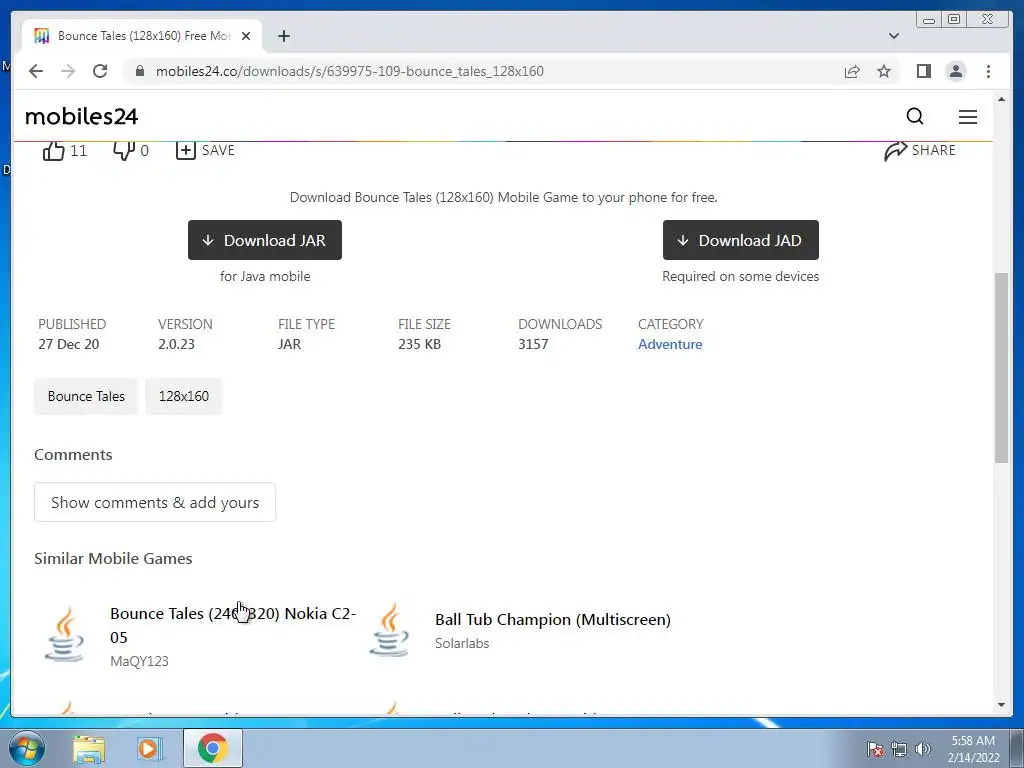Image resolution: width=1024 pixels, height=768 pixels.
Task: Open mobiles24 search
Action: point(915,116)
